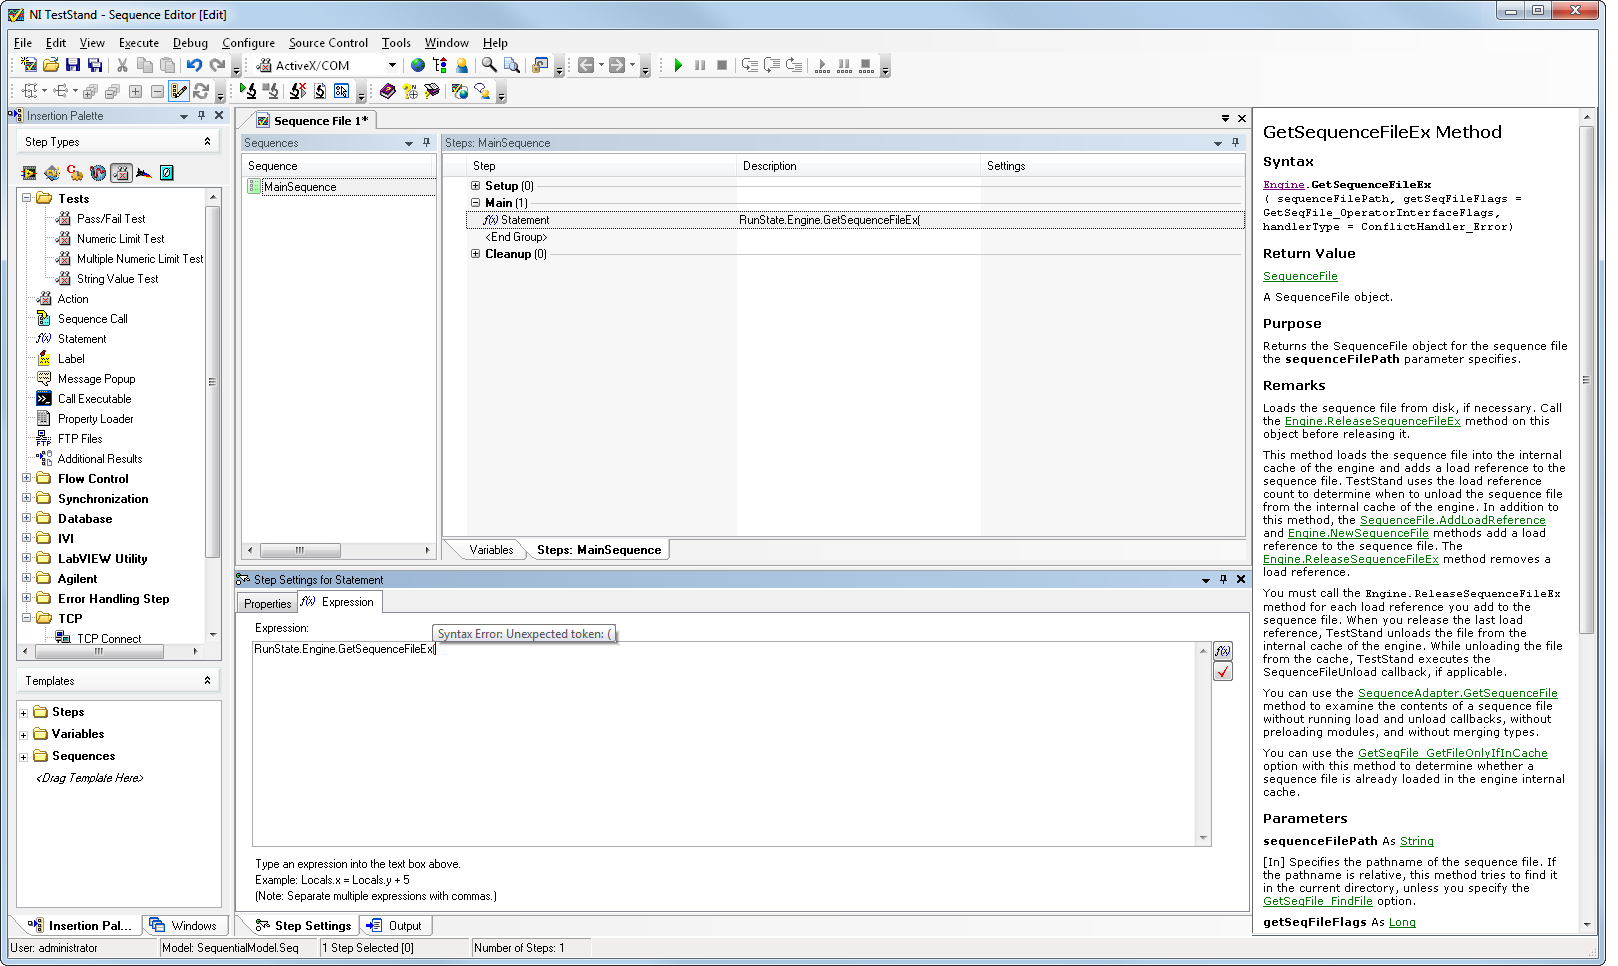Click the purple help book toolbar icon
This screenshot has height=966, width=1618.
(x=388, y=91)
